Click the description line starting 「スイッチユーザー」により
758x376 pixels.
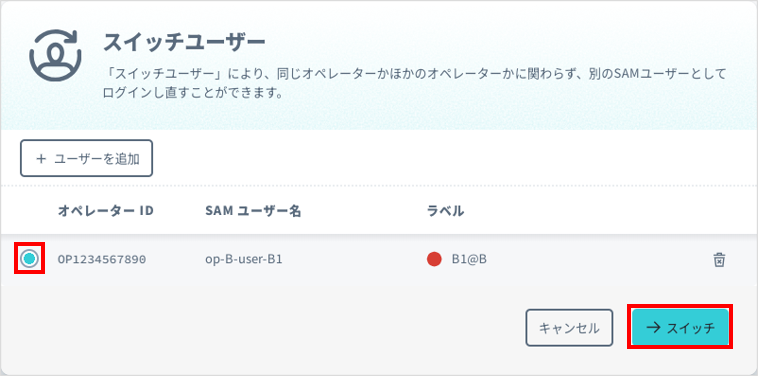point(415,74)
